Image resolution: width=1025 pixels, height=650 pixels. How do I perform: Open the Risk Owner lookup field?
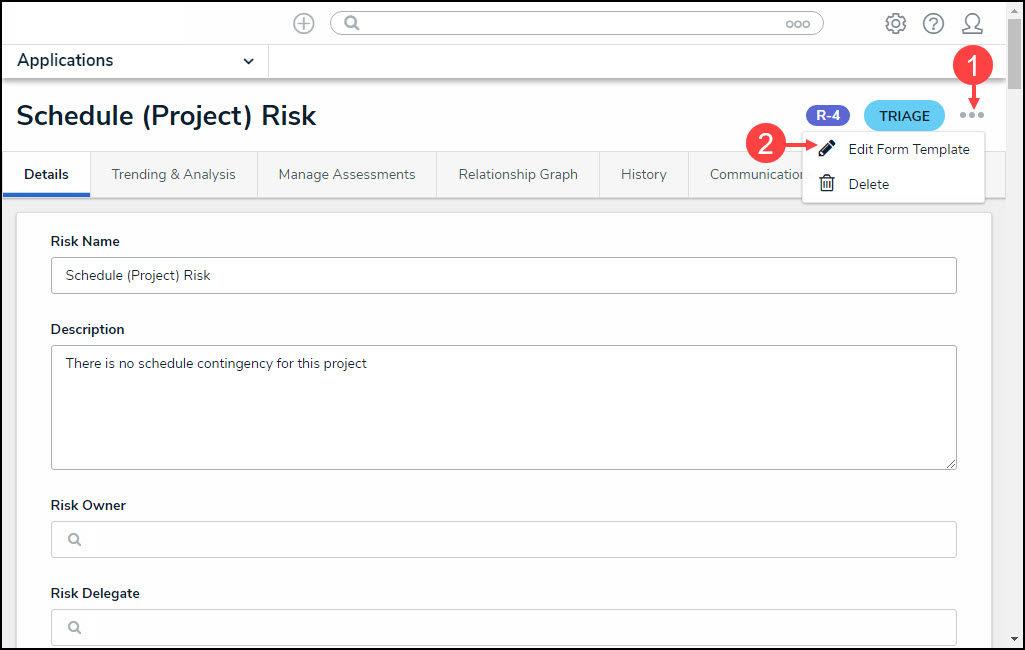pos(504,539)
